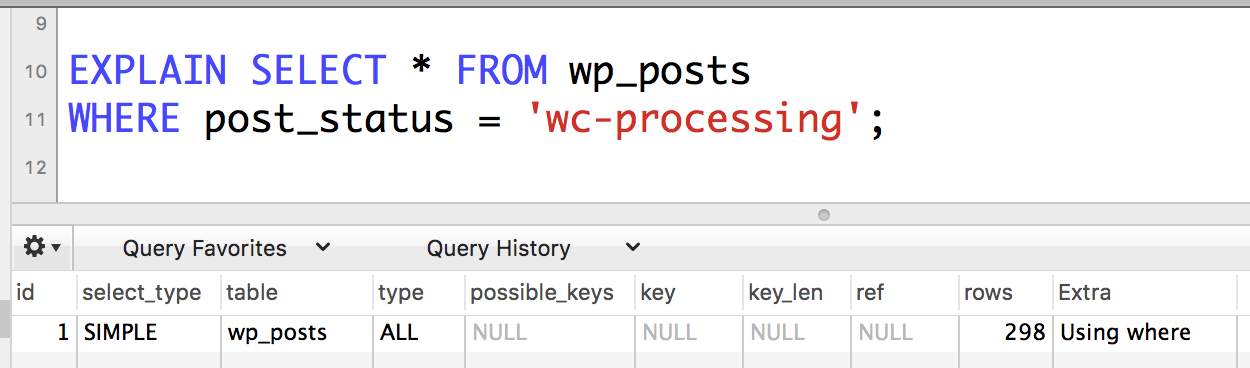
Task: Open the gear actions menu
Action: click(x=42, y=246)
